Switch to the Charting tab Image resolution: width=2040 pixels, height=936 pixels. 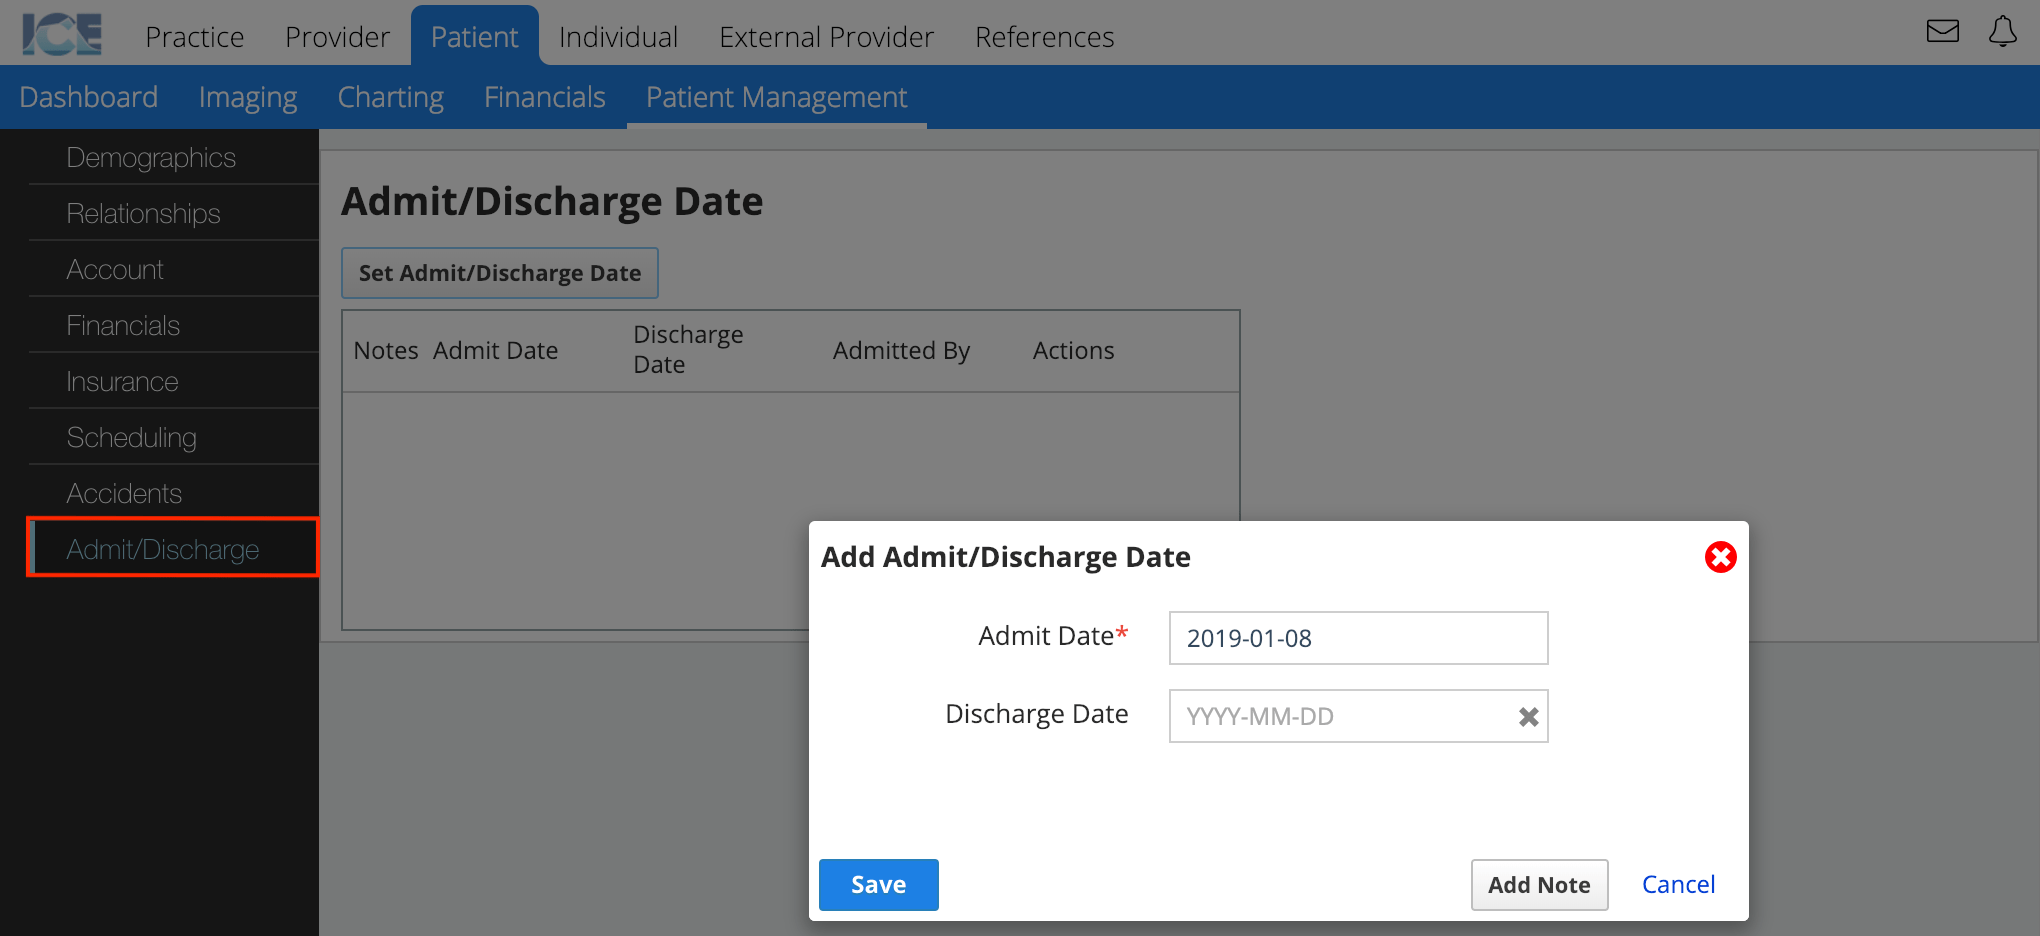tap(391, 97)
